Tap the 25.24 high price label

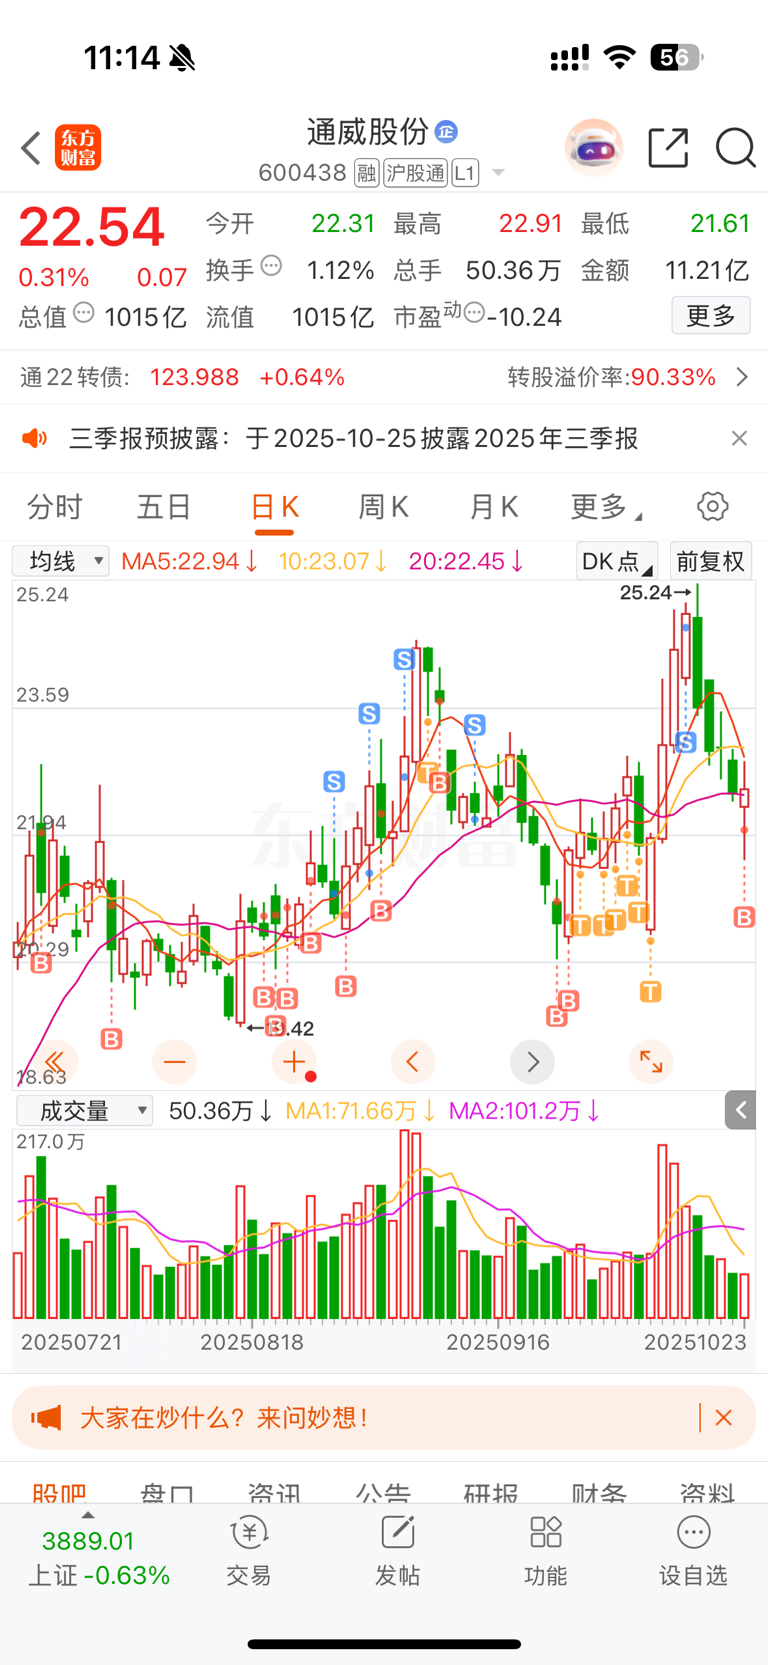click(x=646, y=592)
